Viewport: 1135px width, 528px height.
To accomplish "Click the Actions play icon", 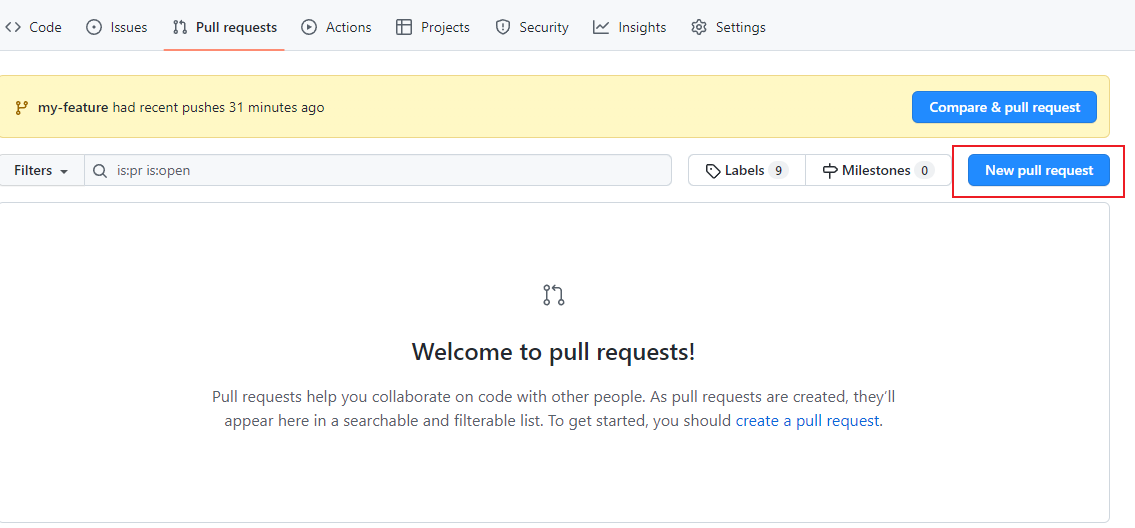I will click(x=309, y=27).
